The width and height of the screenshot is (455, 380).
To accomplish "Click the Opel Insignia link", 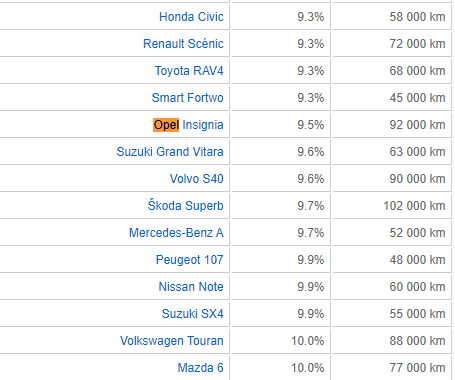I will click(x=188, y=125).
